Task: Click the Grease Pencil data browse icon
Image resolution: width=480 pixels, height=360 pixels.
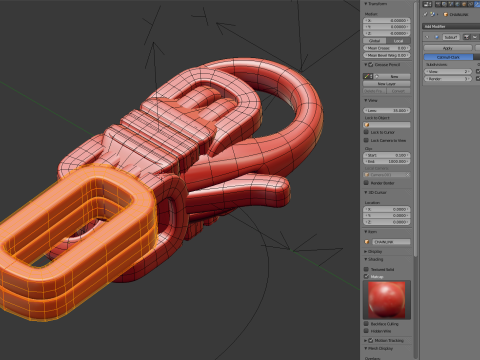Action: coord(368,76)
